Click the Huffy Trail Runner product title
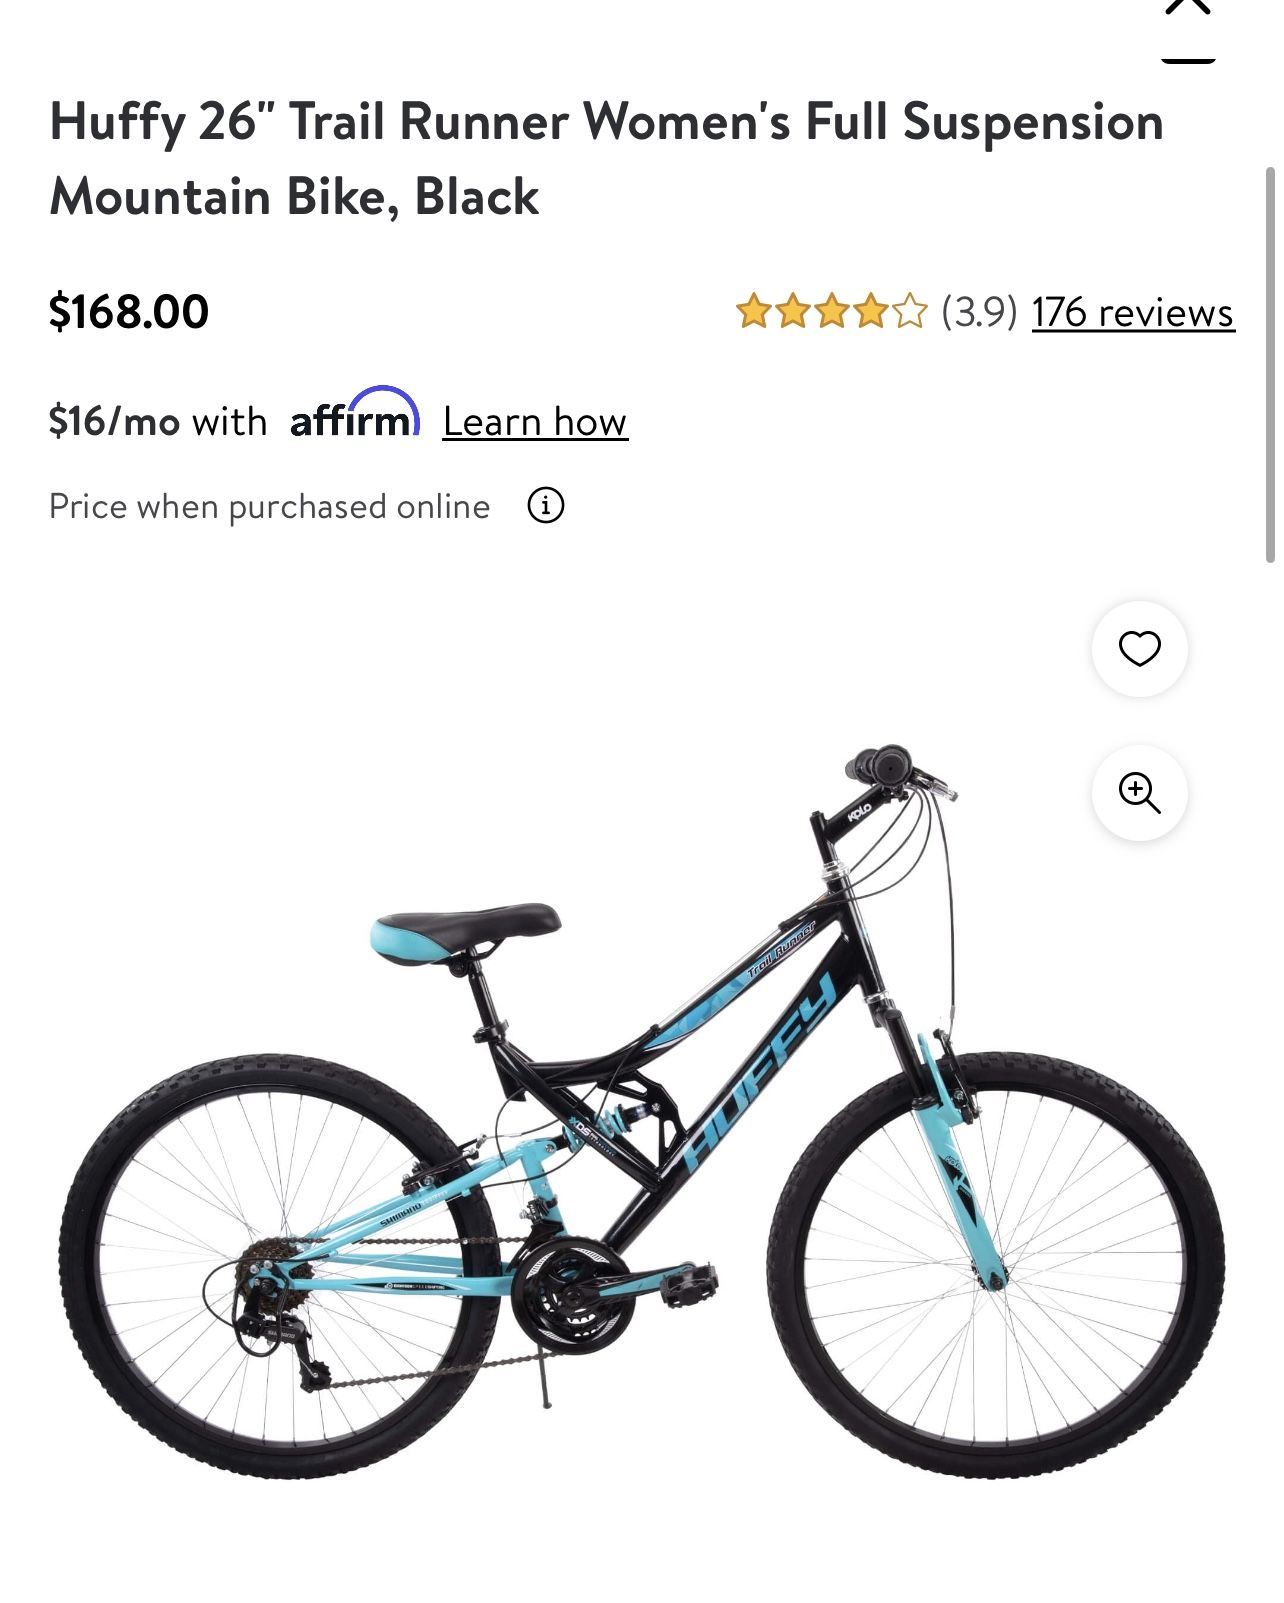 [x=606, y=159]
